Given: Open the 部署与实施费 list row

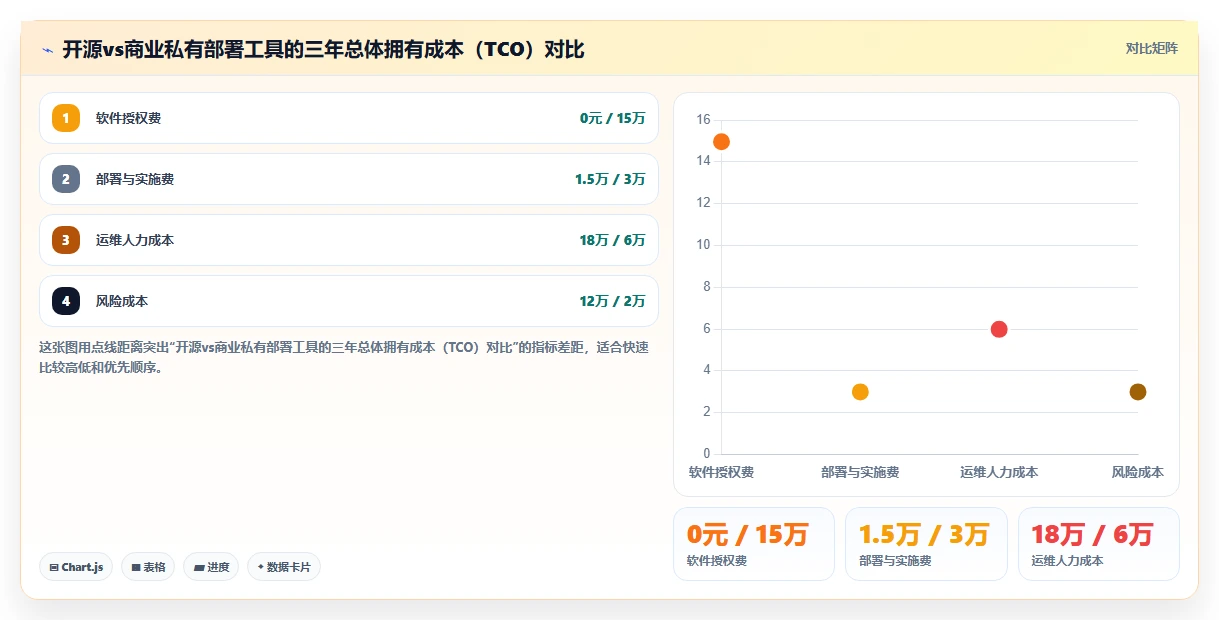Looking at the screenshot, I should tap(348, 179).
